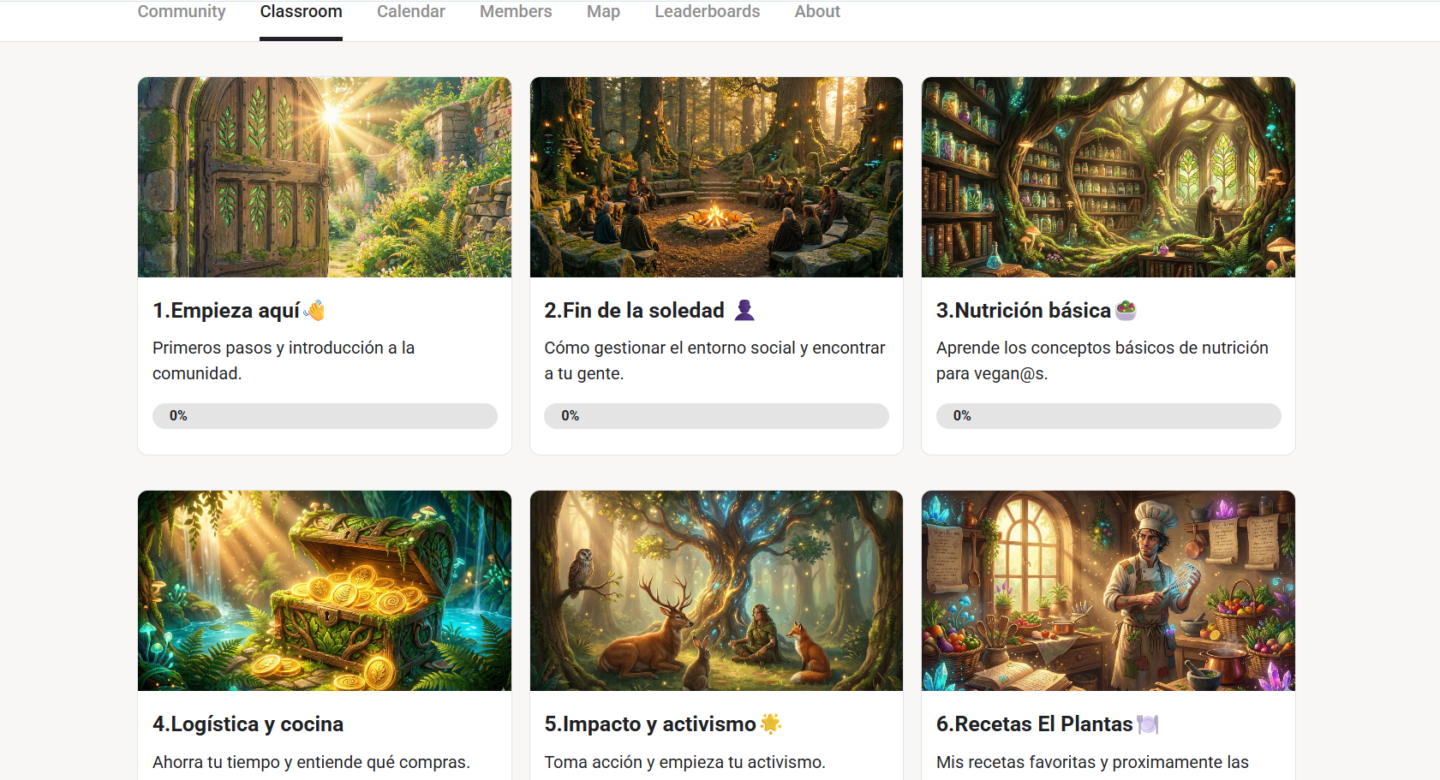View the Leaderboards tab
The width and height of the screenshot is (1440, 780).
point(707,12)
